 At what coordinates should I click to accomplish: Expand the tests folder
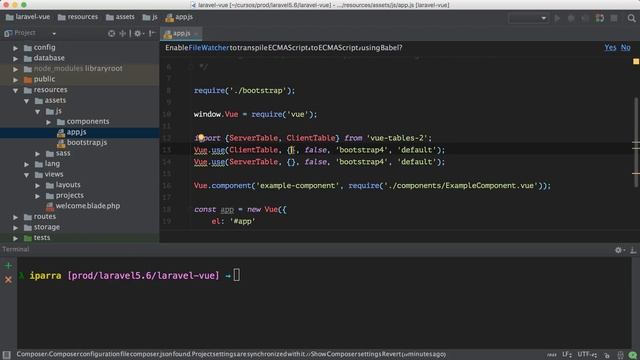[x=16, y=238]
